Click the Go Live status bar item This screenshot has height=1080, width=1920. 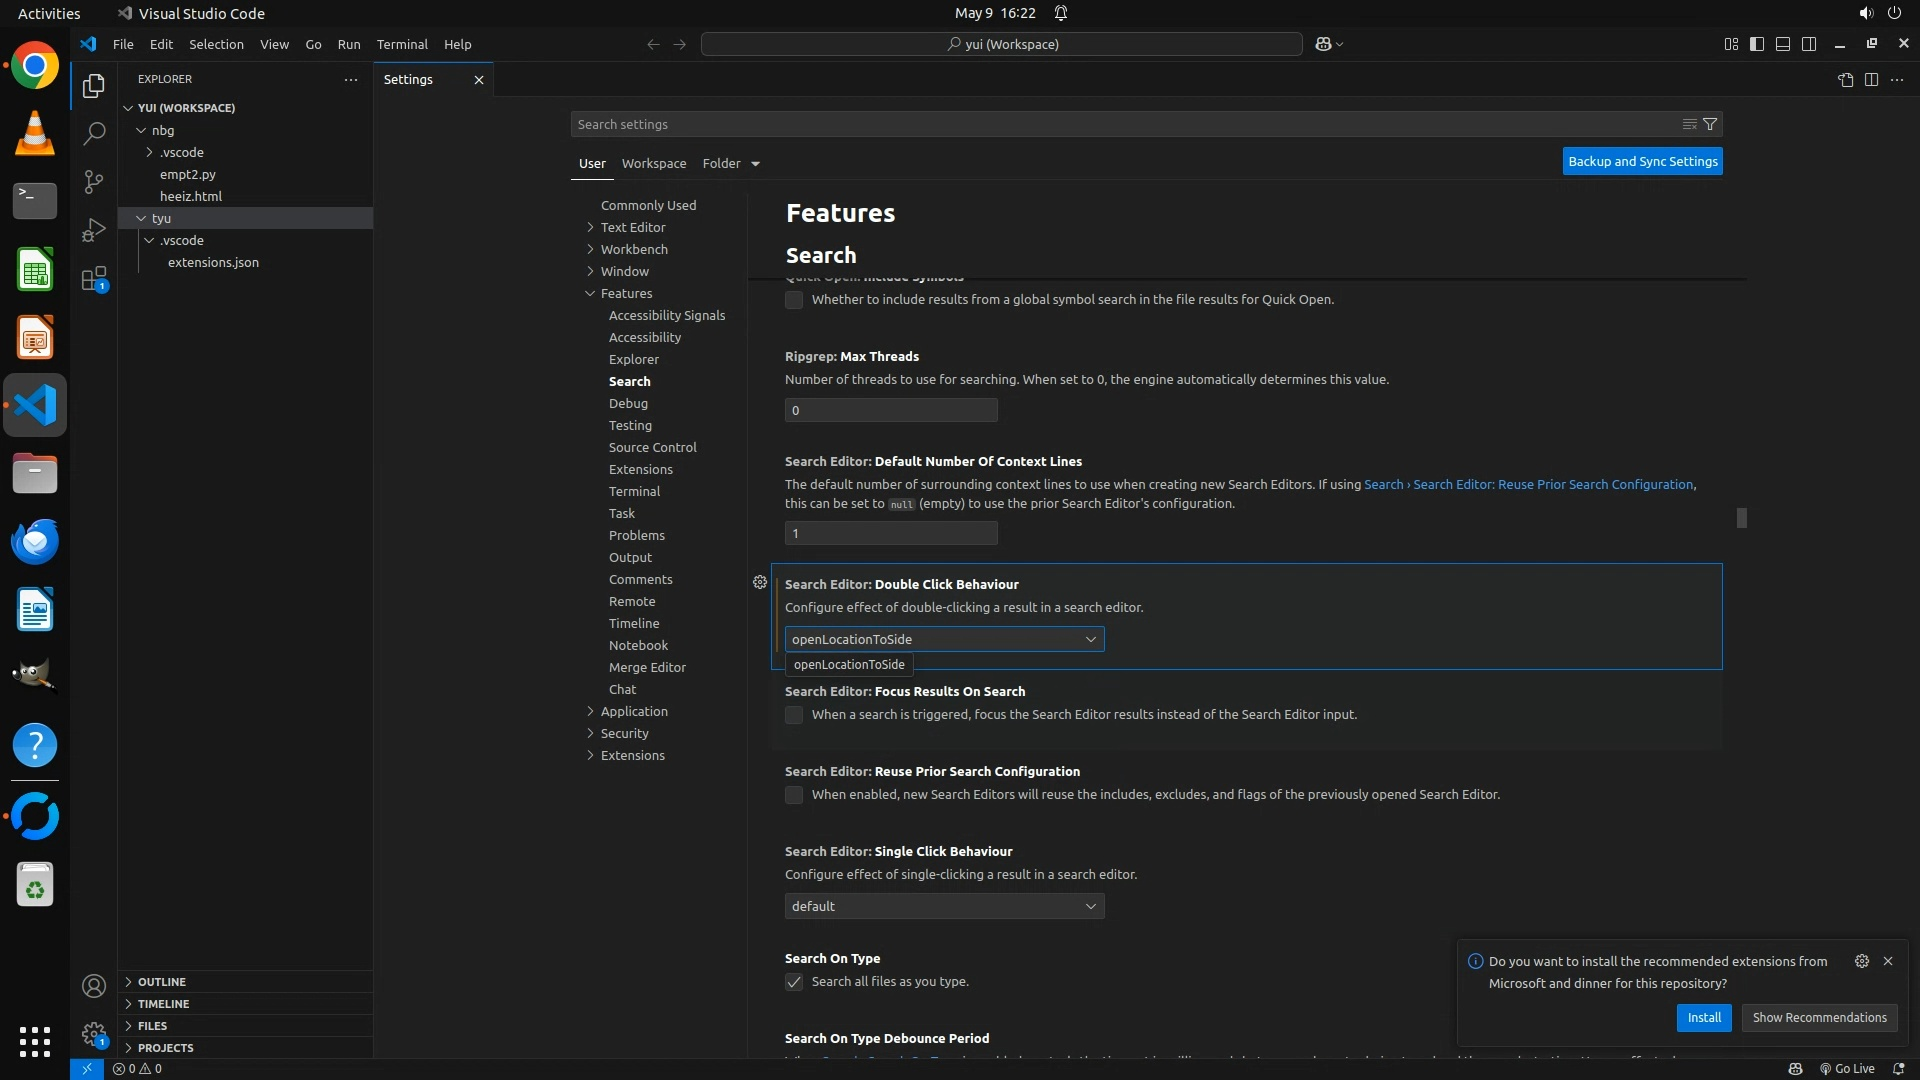(1847, 1068)
